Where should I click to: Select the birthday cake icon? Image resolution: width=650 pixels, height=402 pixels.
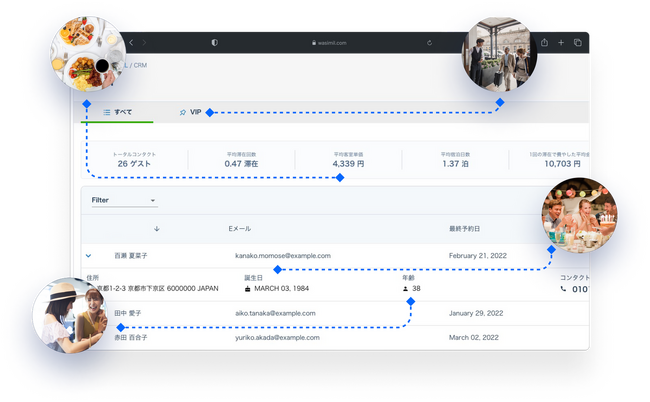pyautogui.click(x=247, y=289)
